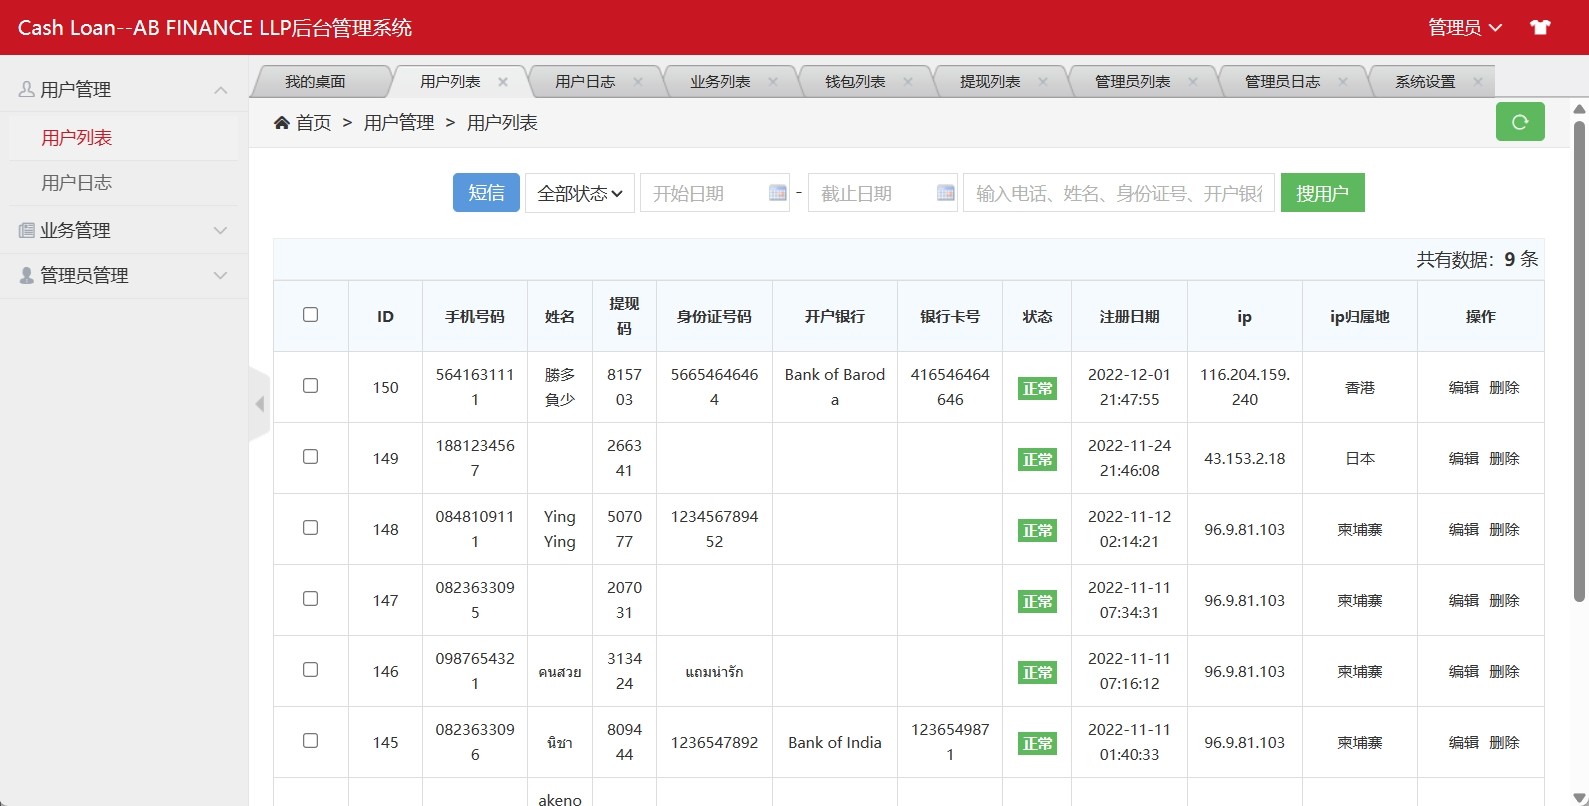Click the home icon in breadcrumb
Screen dimensions: 1589x806
tap(282, 122)
